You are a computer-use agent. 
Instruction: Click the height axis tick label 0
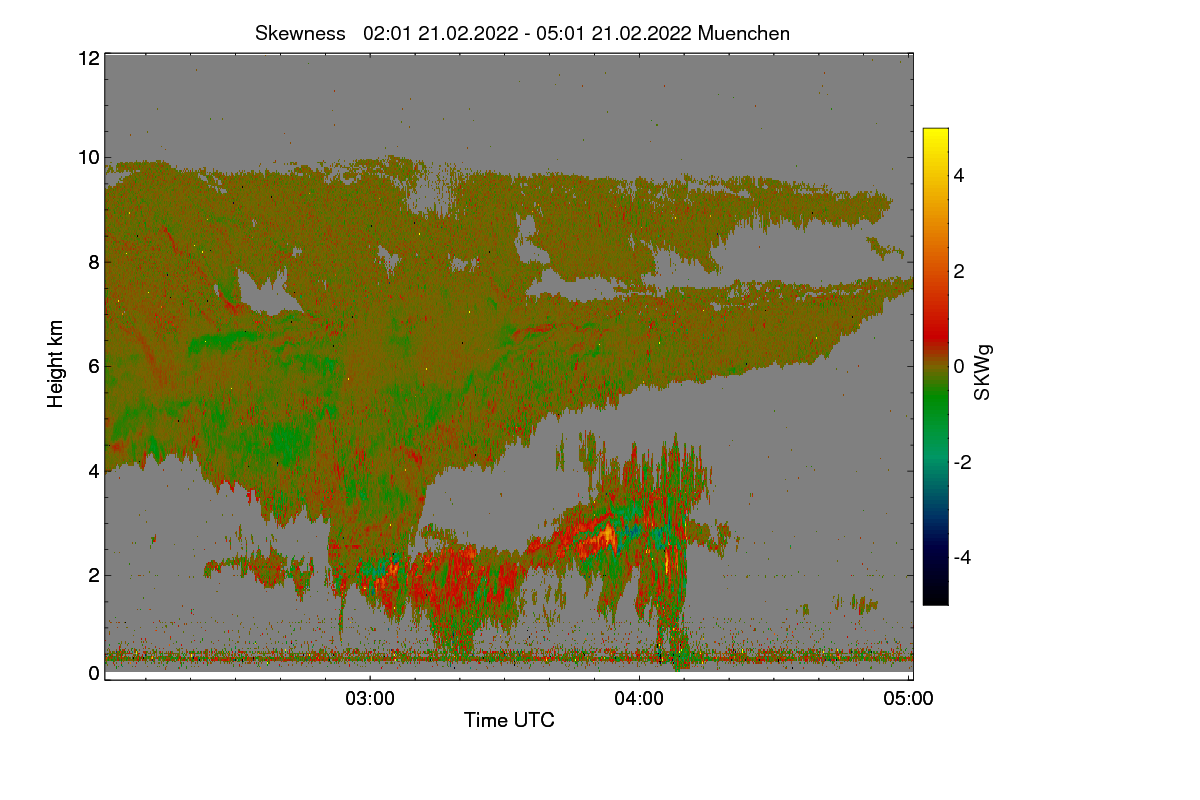tap(94, 673)
